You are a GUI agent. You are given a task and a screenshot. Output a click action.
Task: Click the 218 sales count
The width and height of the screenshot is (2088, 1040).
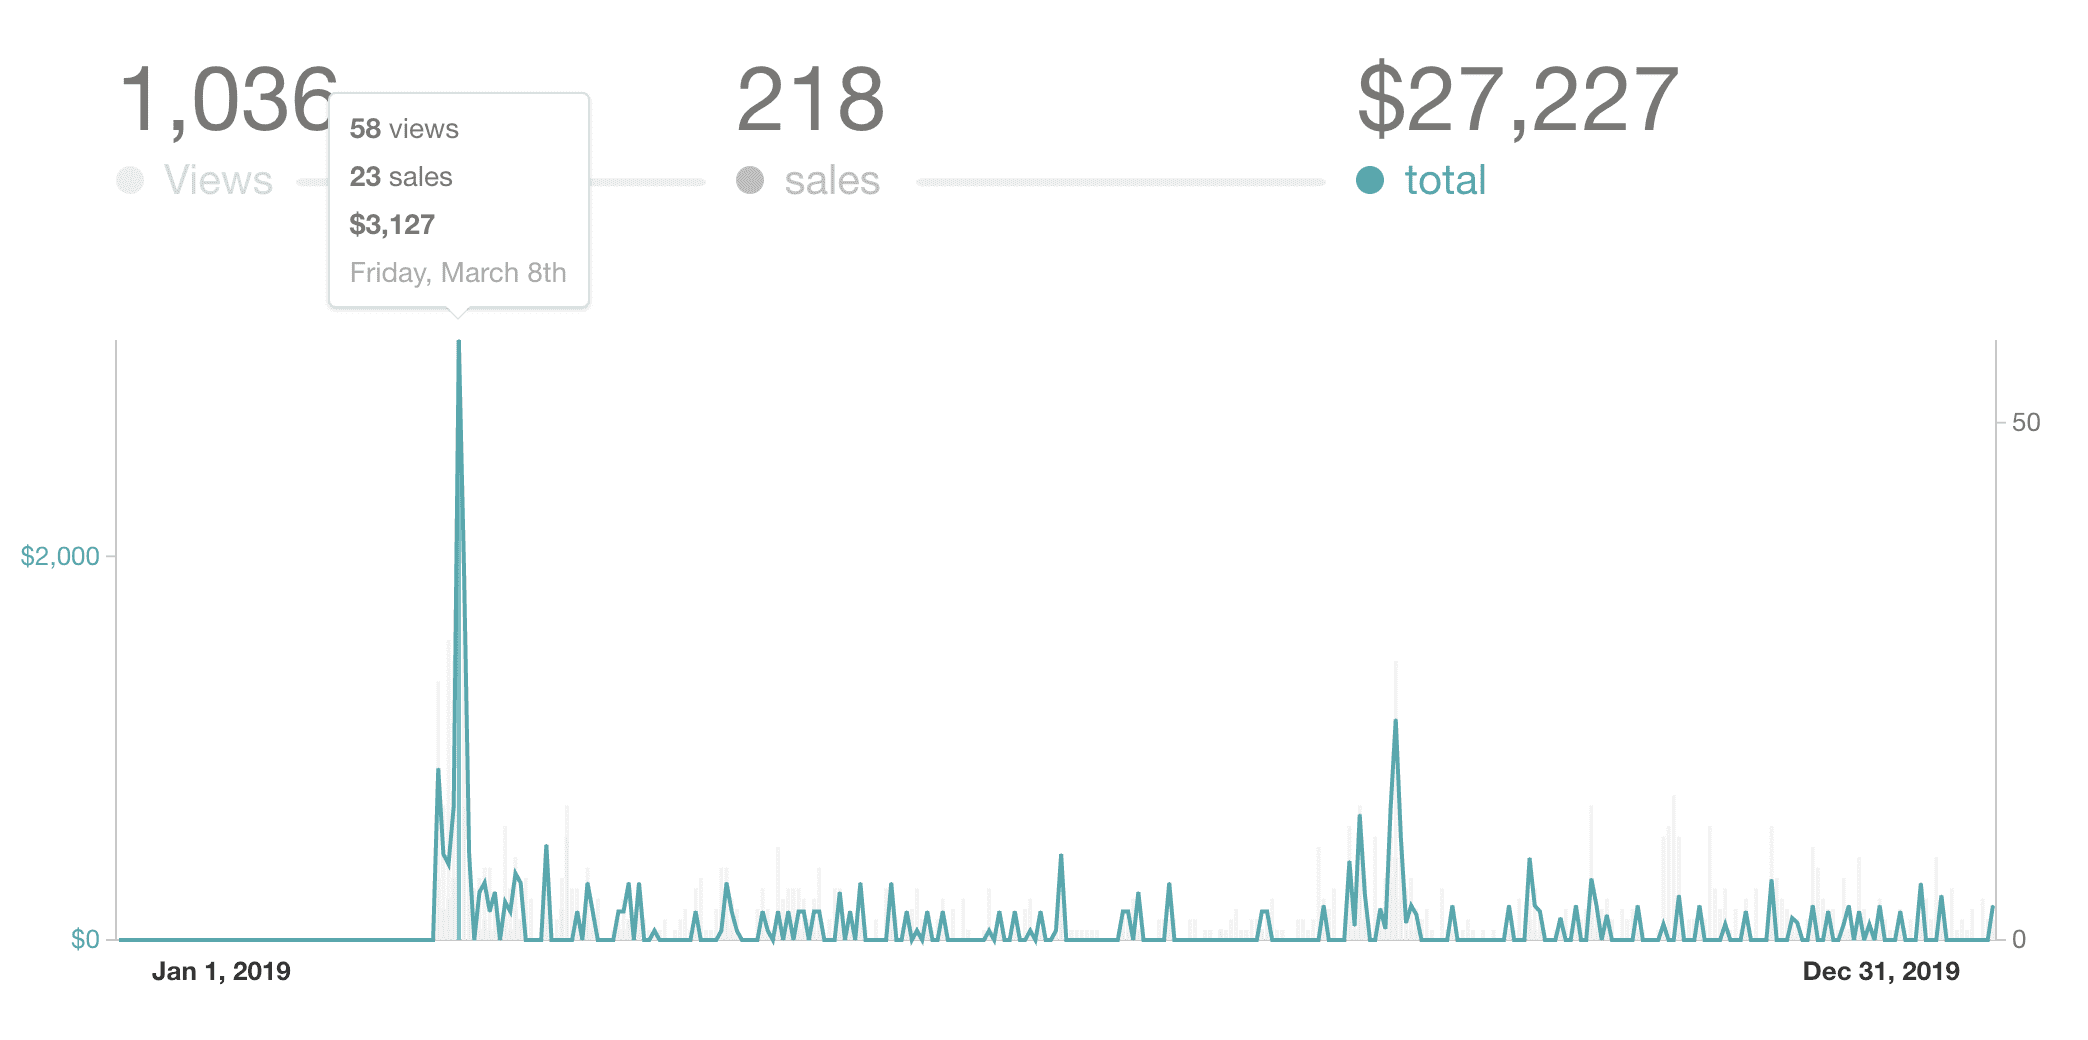[810, 100]
